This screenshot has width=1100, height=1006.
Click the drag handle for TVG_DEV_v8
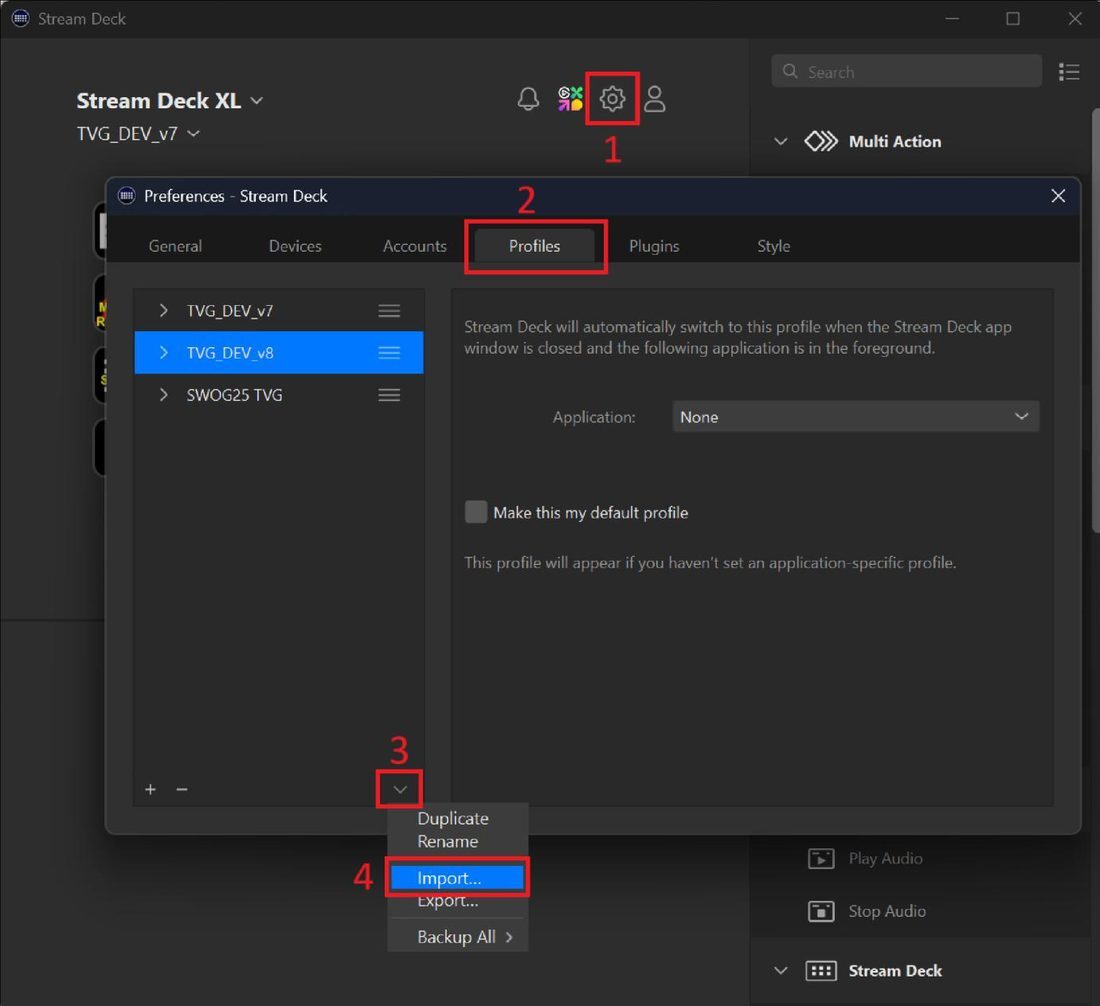click(389, 353)
